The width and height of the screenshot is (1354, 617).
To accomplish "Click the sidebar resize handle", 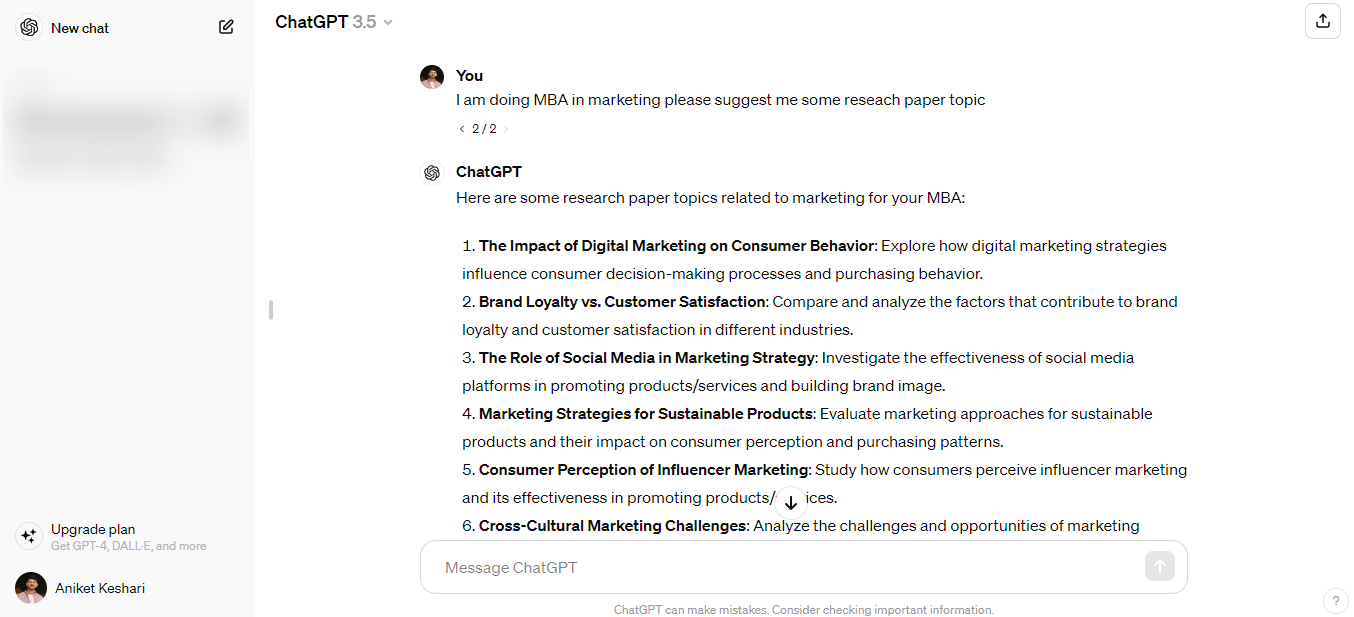I will (270, 310).
